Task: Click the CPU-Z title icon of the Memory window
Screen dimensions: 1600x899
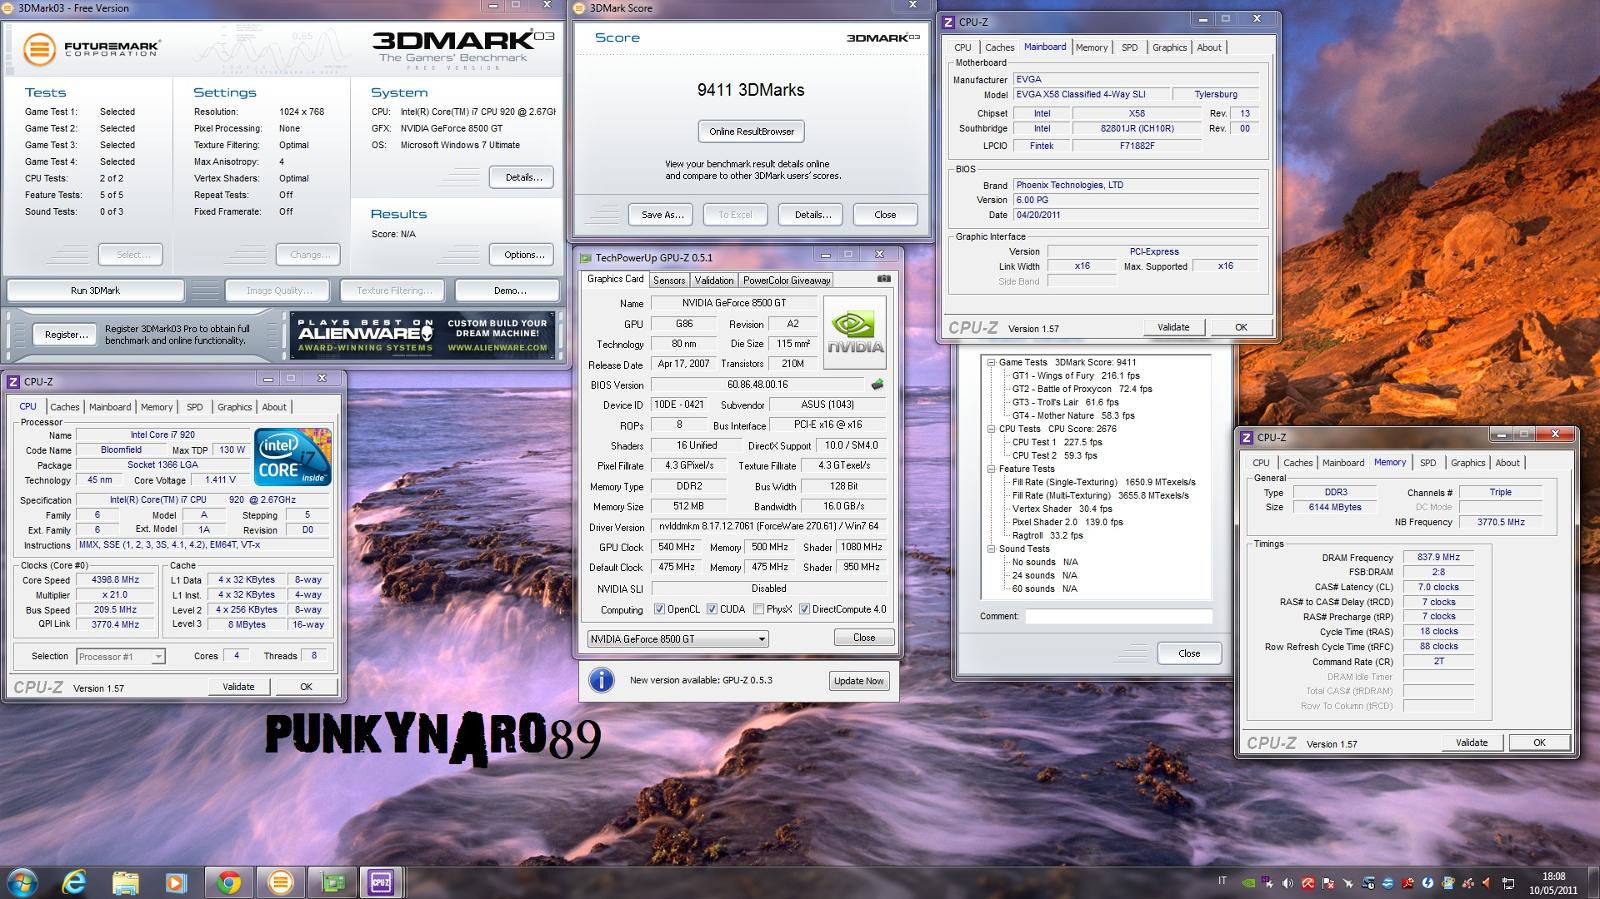Action: point(1247,437)
